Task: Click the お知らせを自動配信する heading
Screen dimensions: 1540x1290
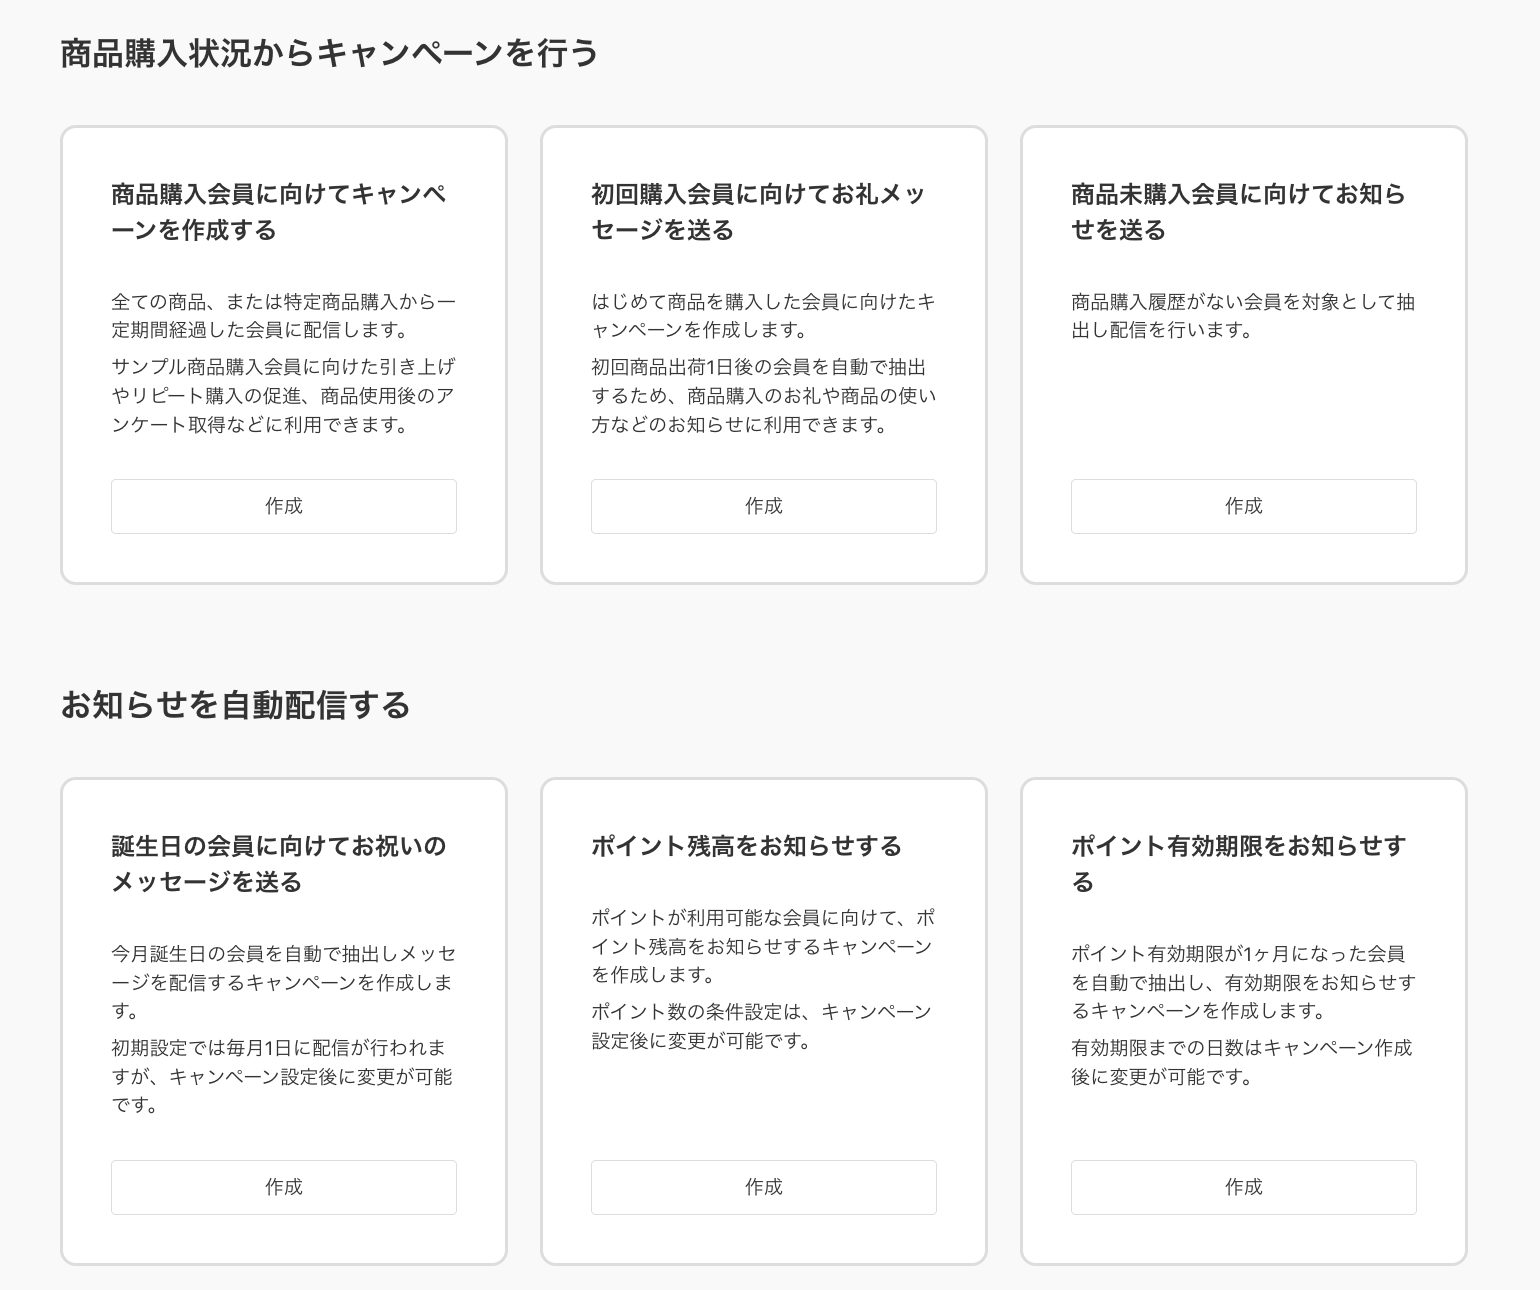Action: click(x=236, y=703)
